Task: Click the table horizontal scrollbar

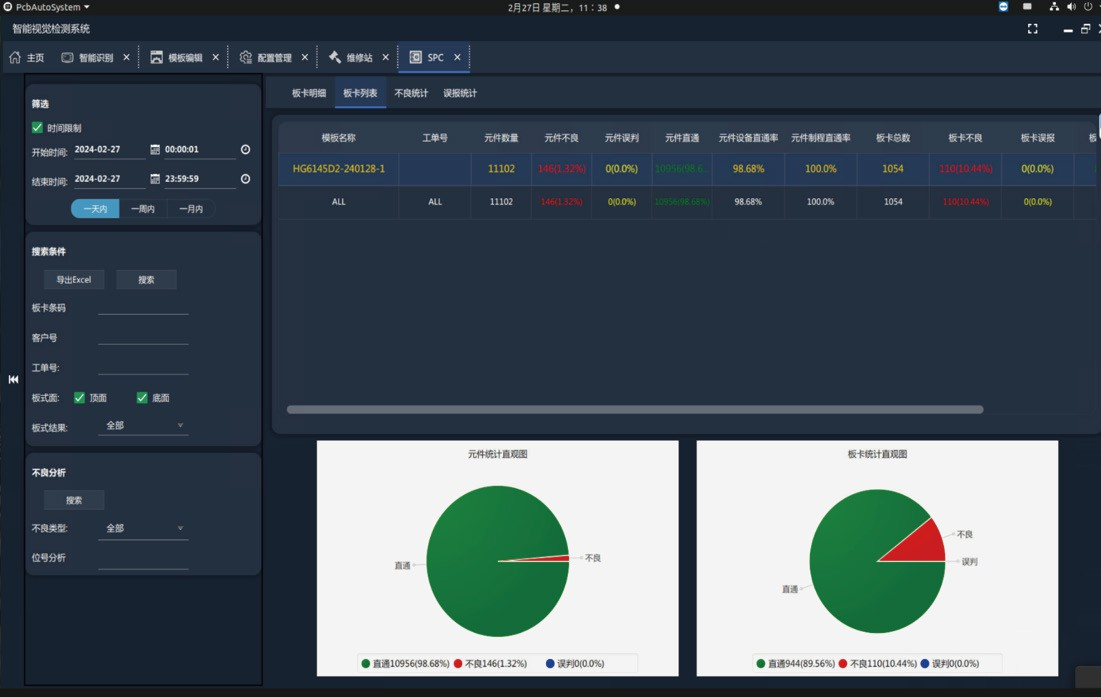Action: 635,409
